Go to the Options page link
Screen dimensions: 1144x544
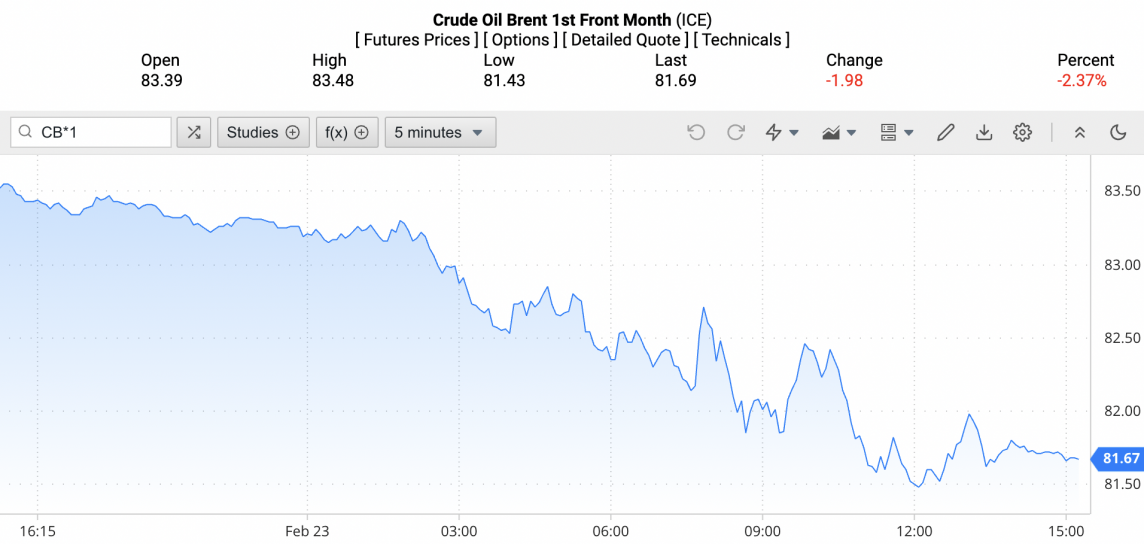pos(519,40)
